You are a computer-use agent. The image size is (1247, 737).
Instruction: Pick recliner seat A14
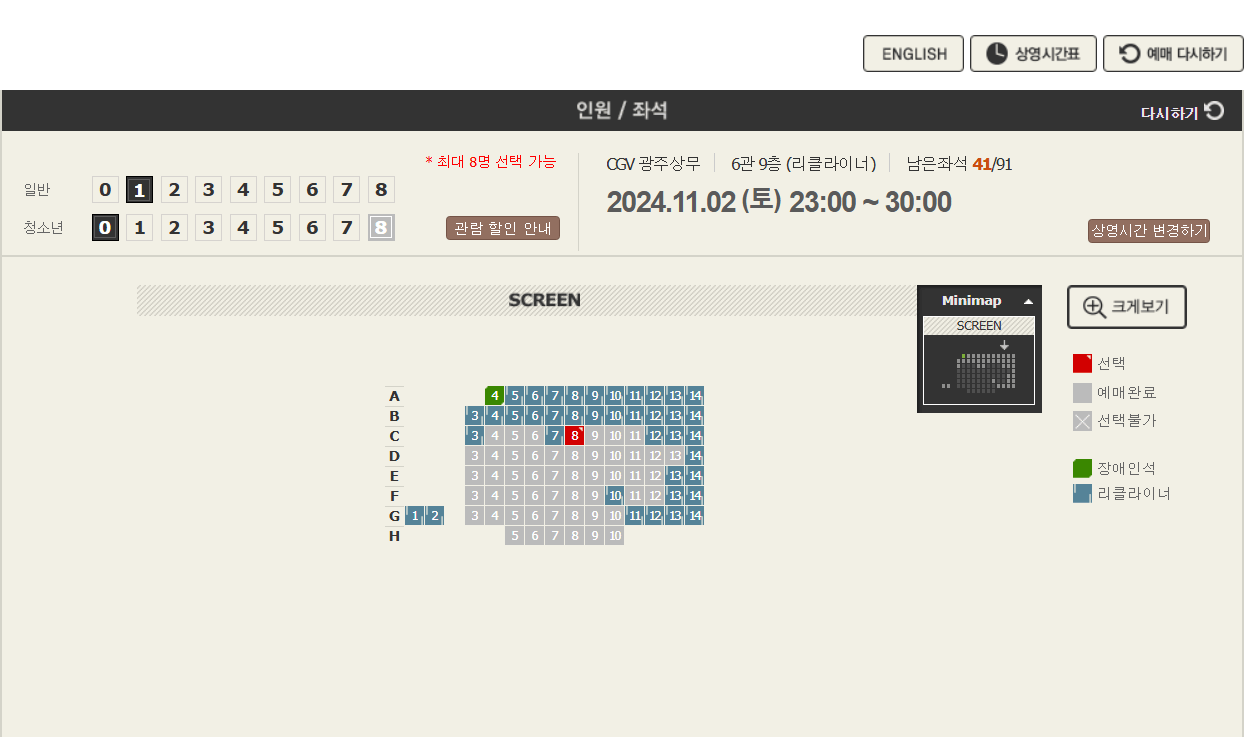click(694, 396)
